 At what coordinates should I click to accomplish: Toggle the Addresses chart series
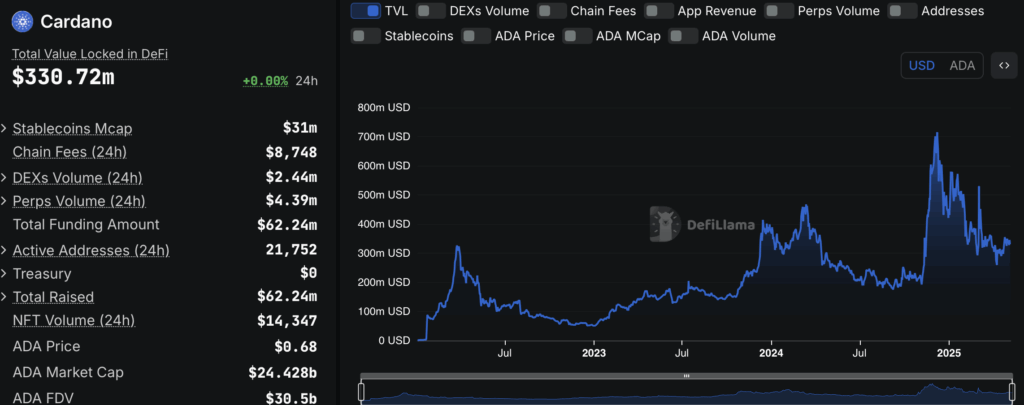903,10
